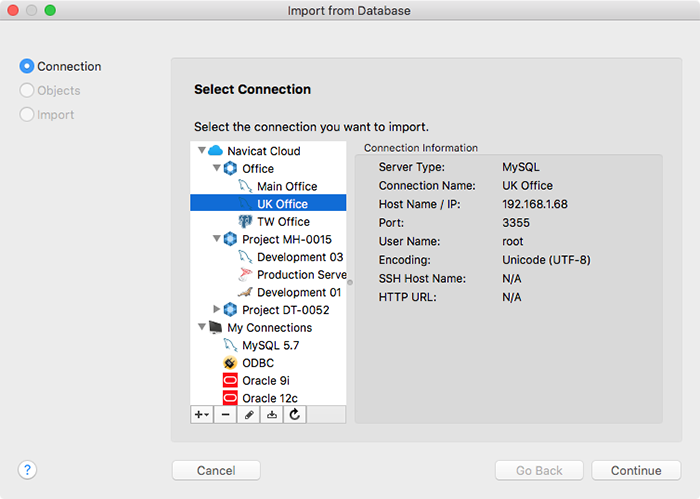Select the Objects step radio button
Viewport: 700px width, 499px height.
point(27,90)
